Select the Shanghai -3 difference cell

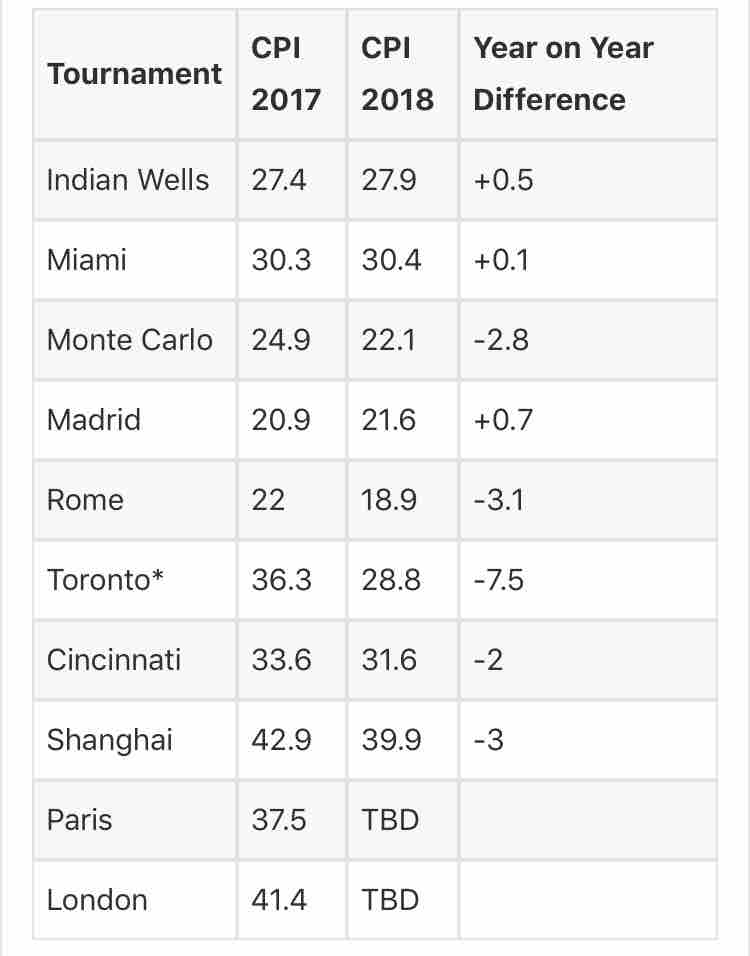pos(588,740)
